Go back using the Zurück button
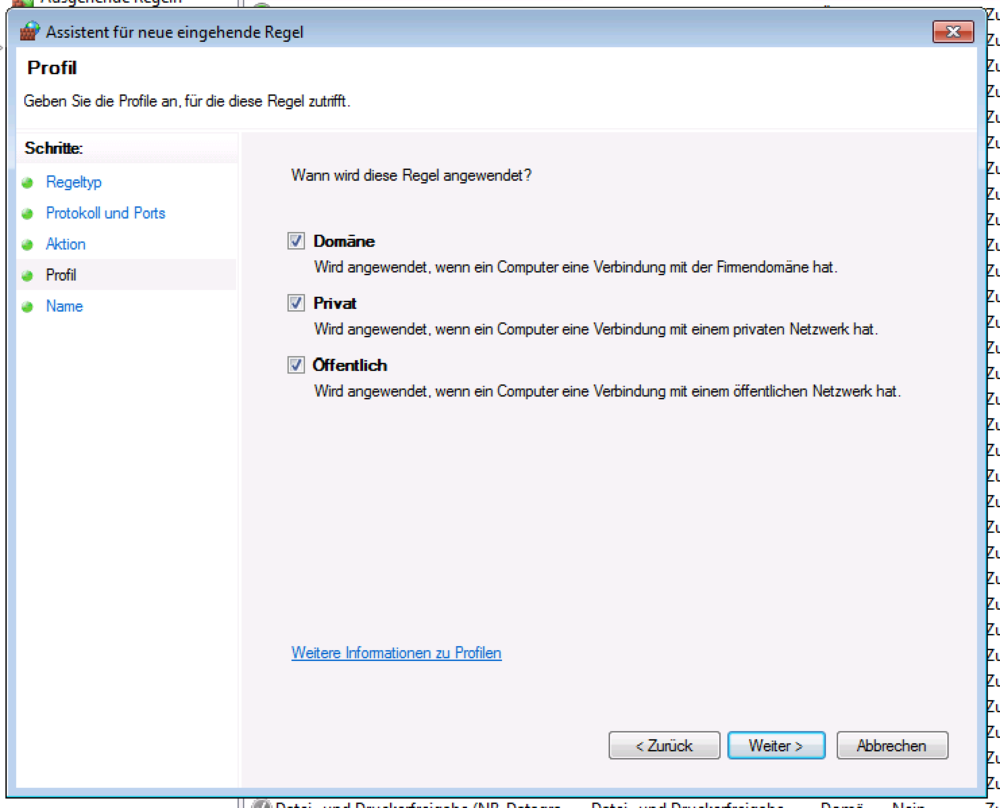This screenshot has height=808, width=1000. pyautogui.click(x=664, y=745)
